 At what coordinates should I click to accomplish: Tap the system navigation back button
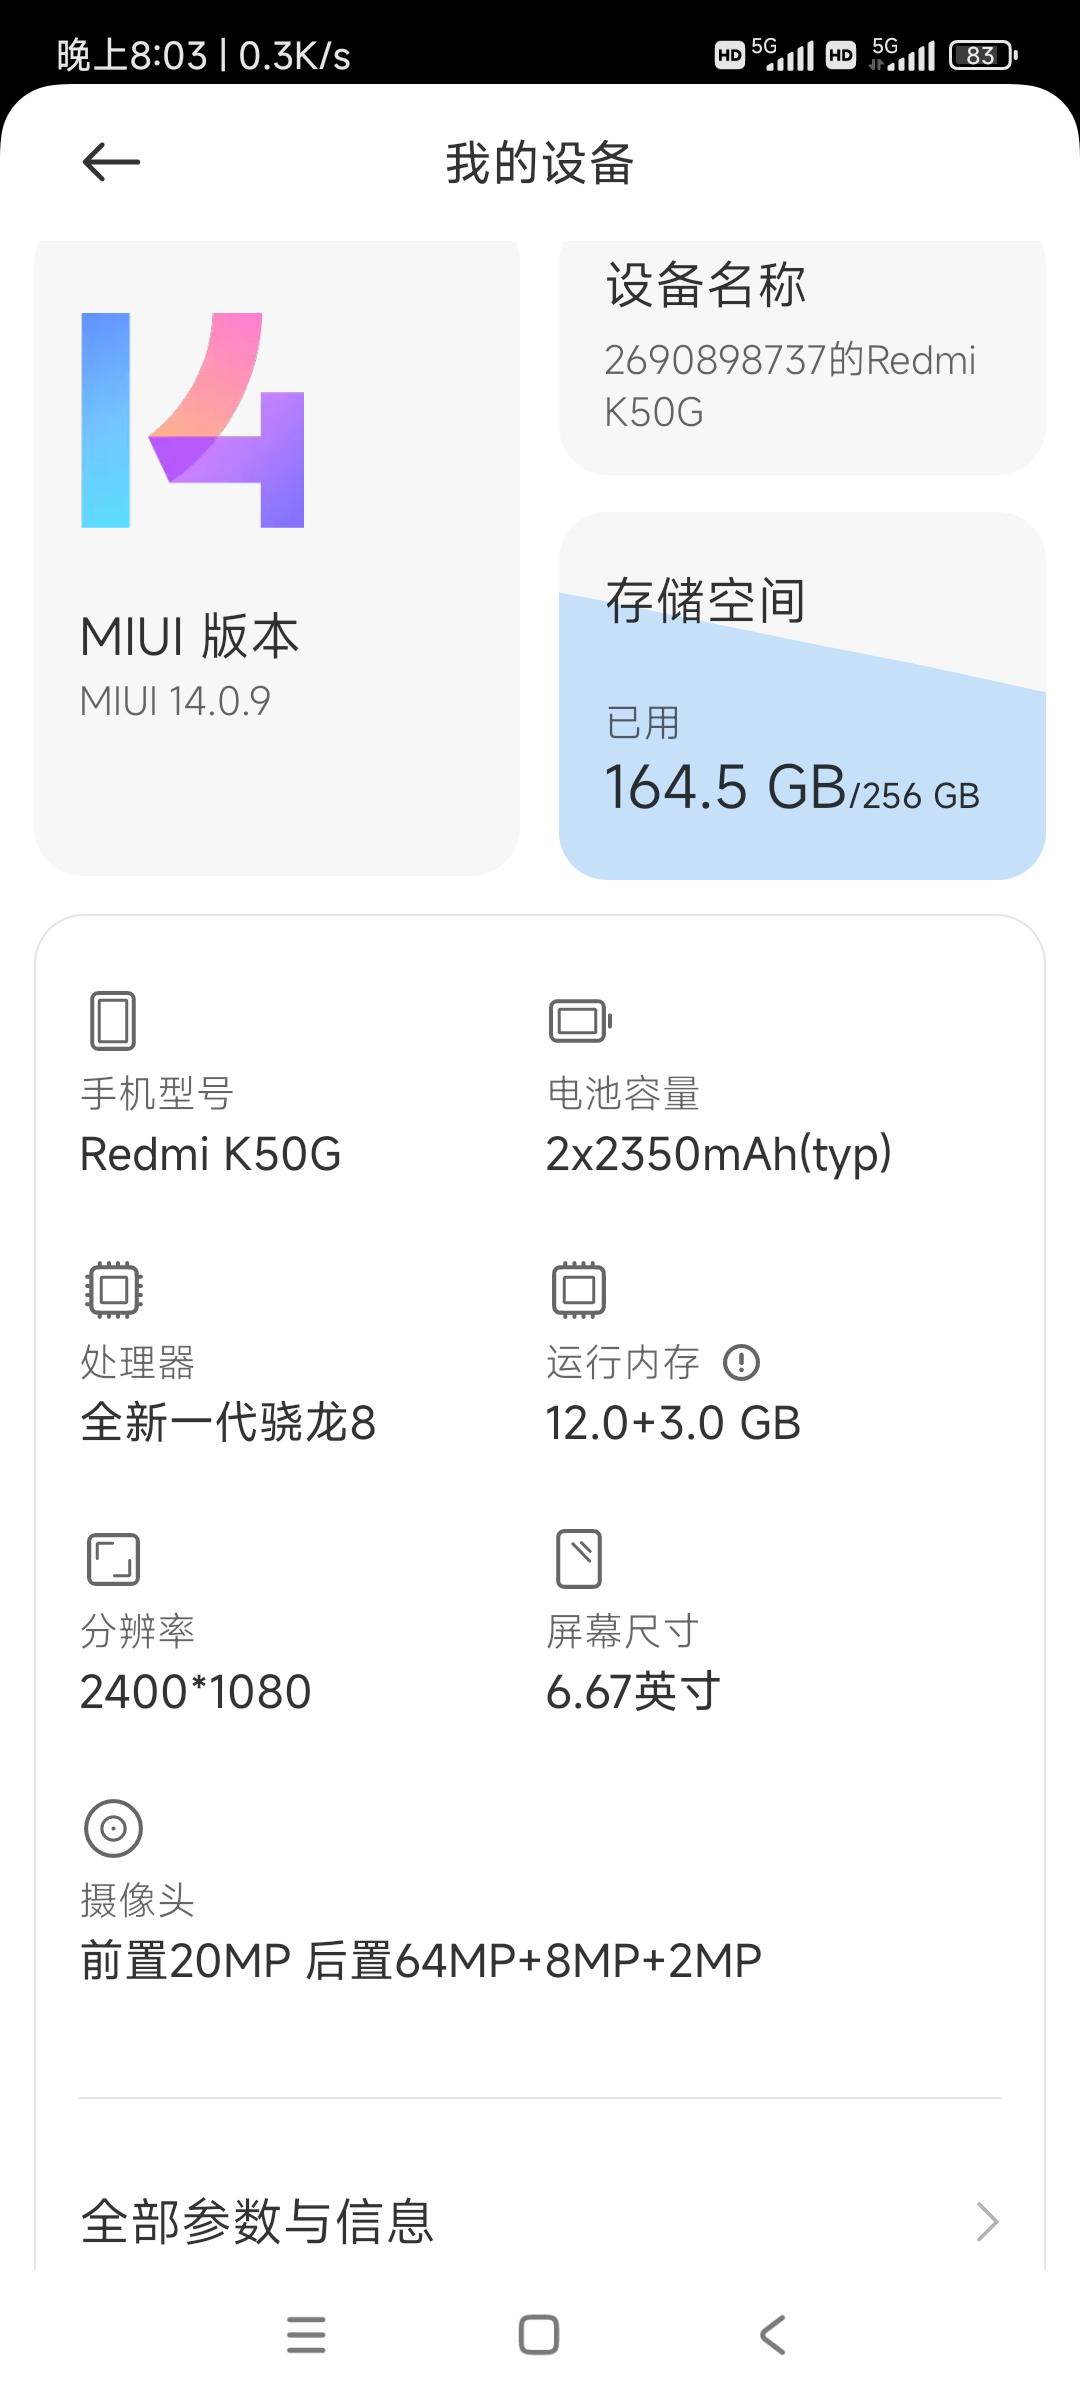coord(772,2335)
